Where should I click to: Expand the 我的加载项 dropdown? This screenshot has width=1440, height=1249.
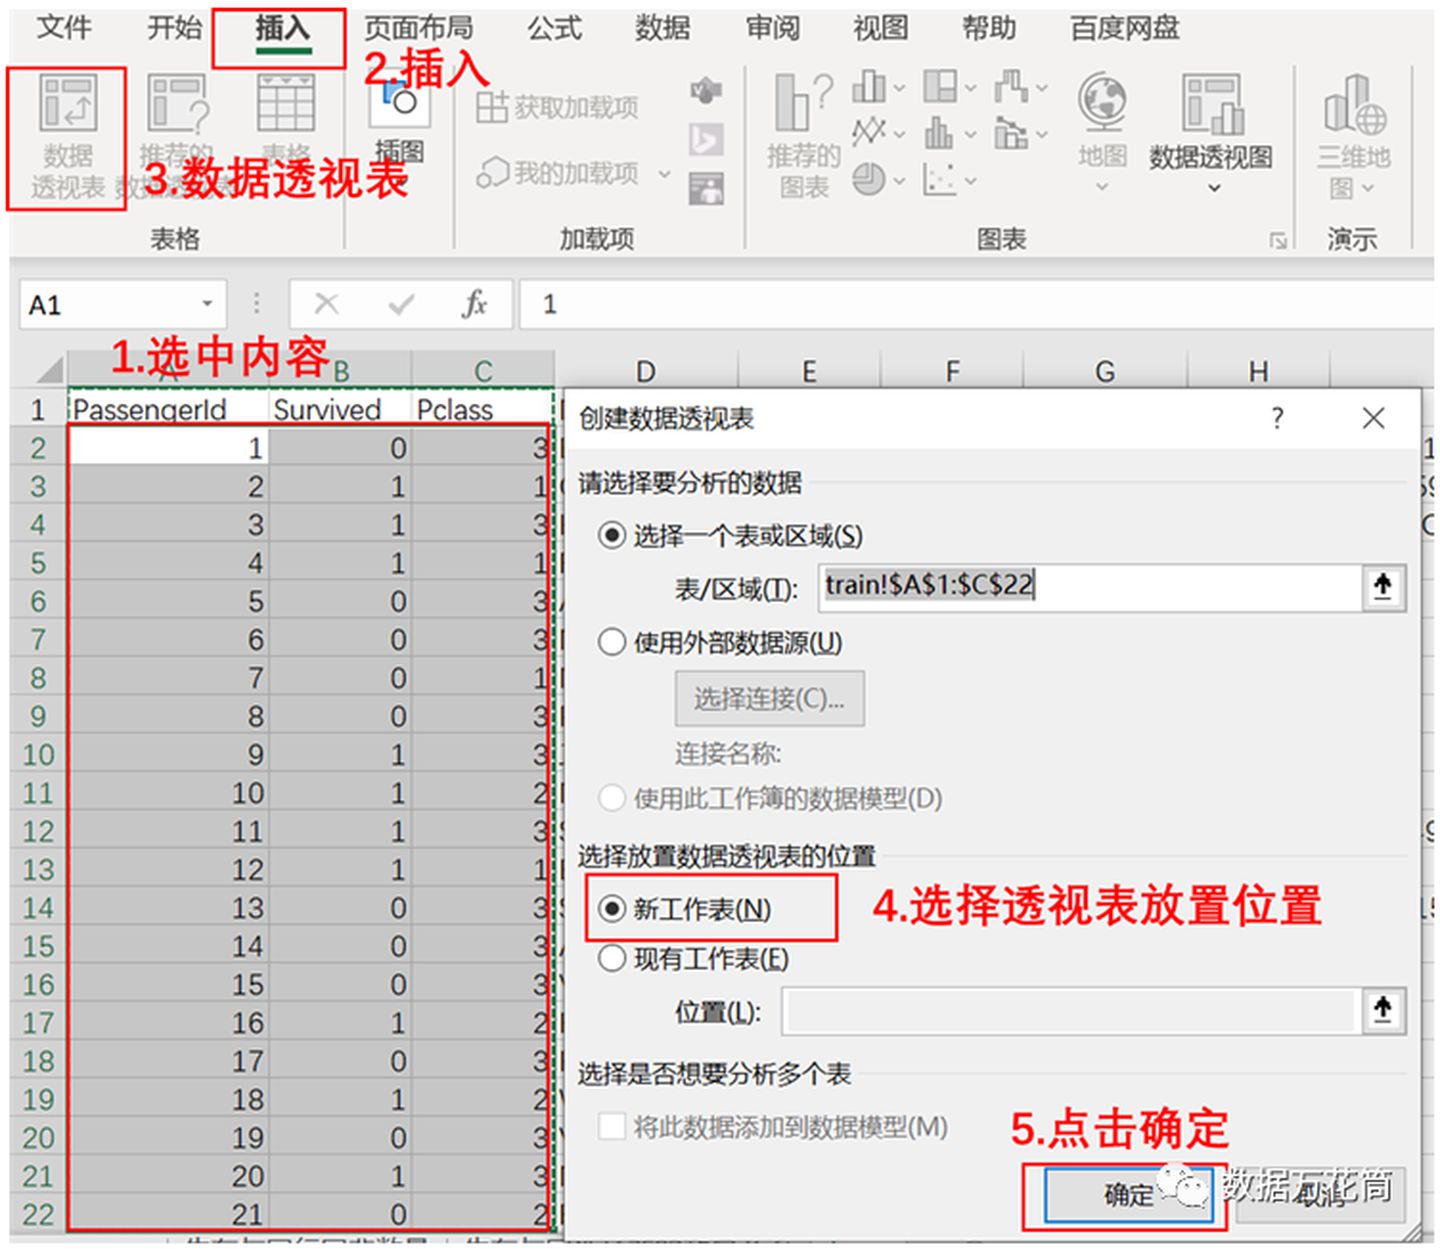pyautogui.click(x=662, y=175)
